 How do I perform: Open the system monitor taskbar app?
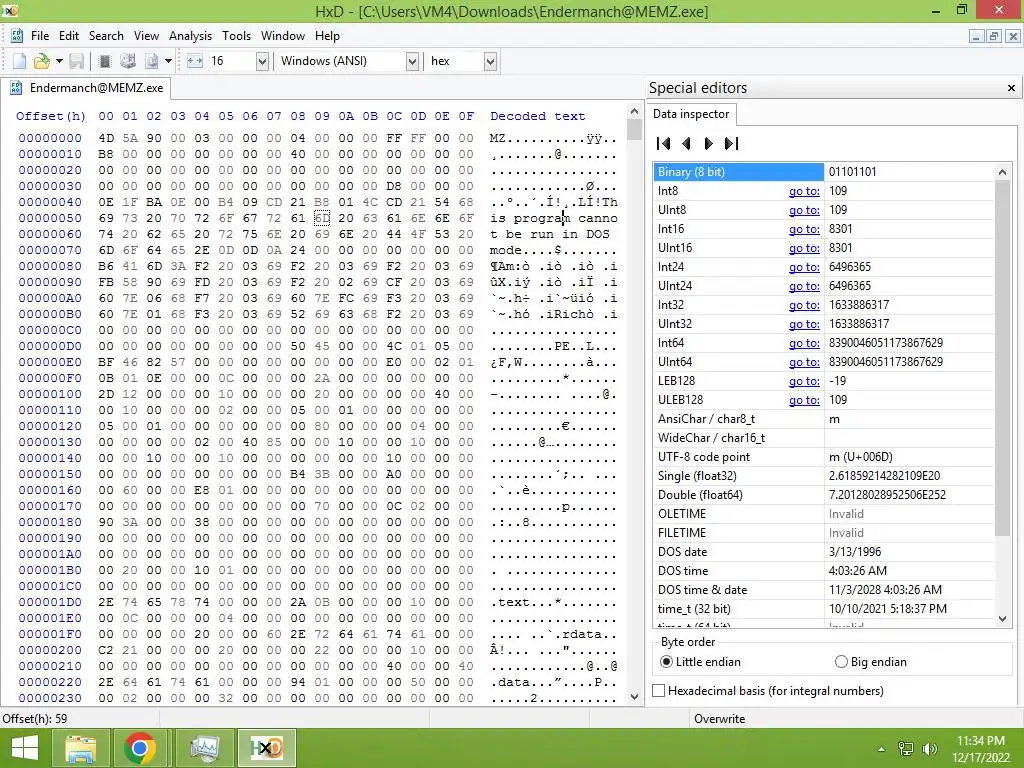click(x=204, y=748)
